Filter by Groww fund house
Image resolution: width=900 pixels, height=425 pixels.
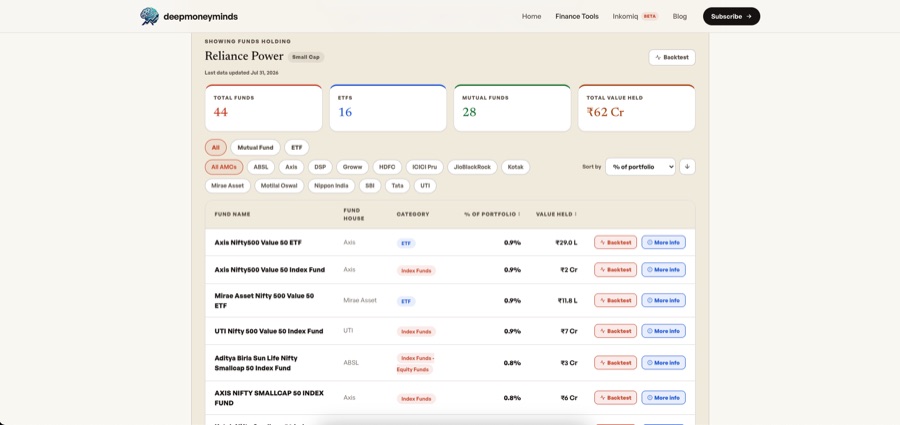point(352,167)
